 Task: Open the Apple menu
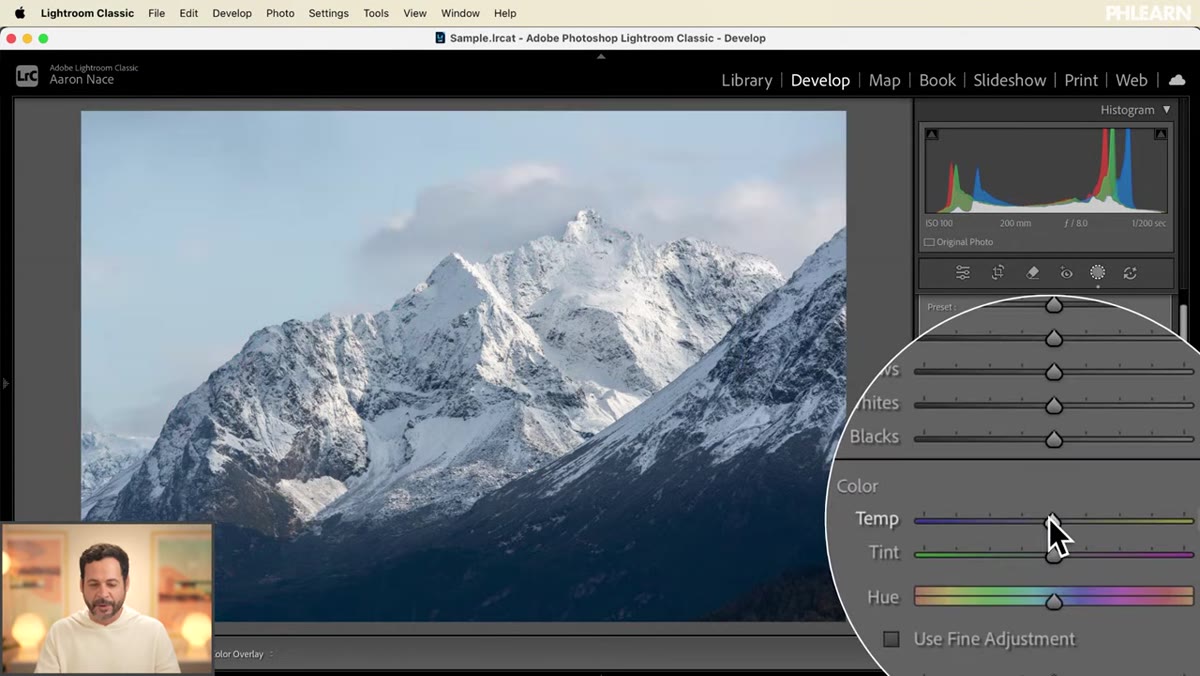19,13
